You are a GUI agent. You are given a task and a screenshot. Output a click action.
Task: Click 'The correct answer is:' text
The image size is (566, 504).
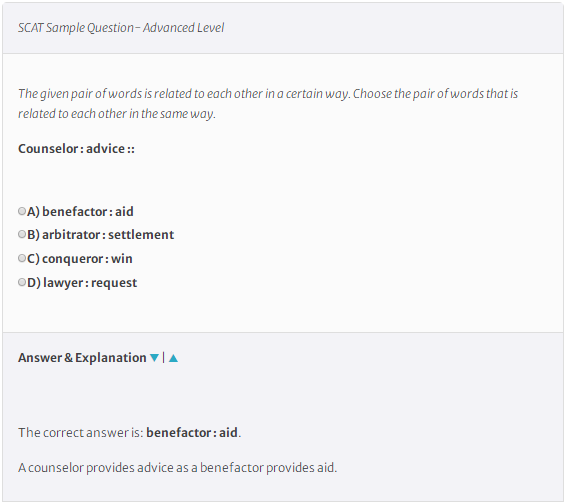(x=81, y=433)
